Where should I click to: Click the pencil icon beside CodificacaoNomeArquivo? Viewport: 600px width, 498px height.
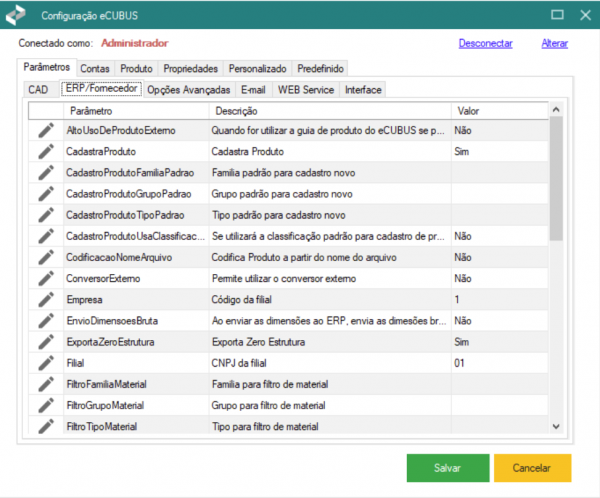46,257
